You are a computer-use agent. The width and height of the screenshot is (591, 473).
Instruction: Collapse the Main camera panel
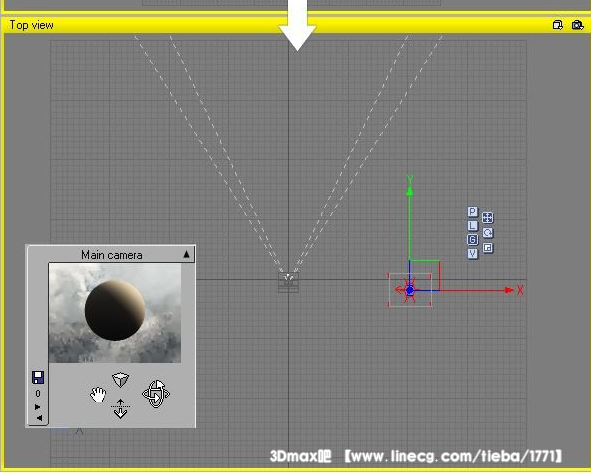point(186,254)
